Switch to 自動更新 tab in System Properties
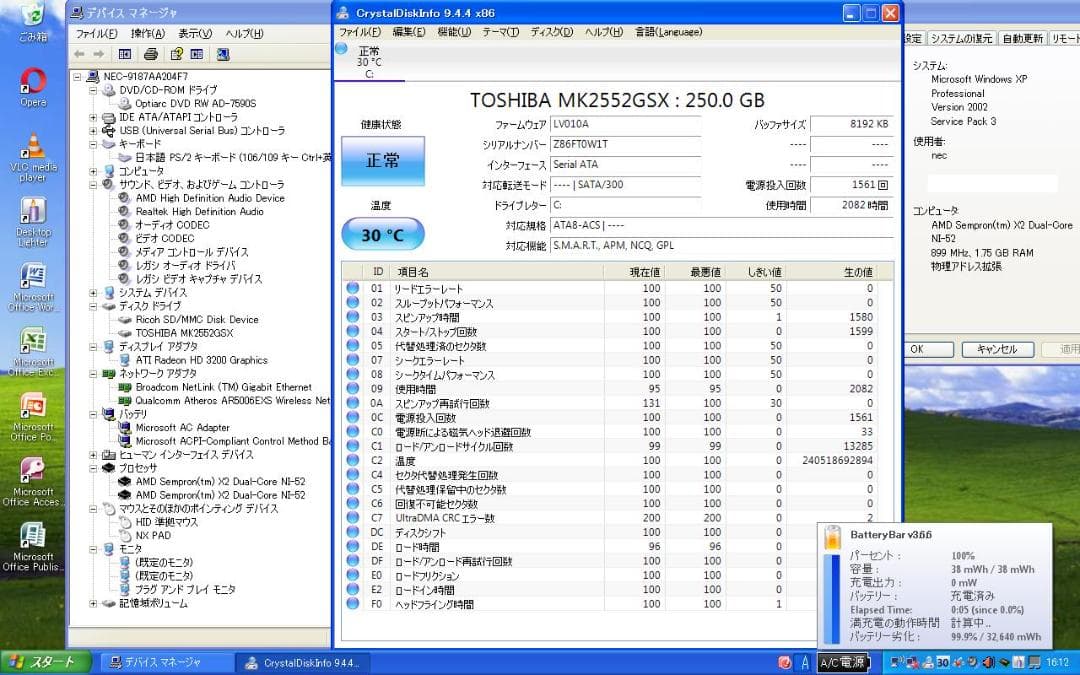Image resolution: width=1080 pixels, height=675 pixels. (x=1022, y=39)
